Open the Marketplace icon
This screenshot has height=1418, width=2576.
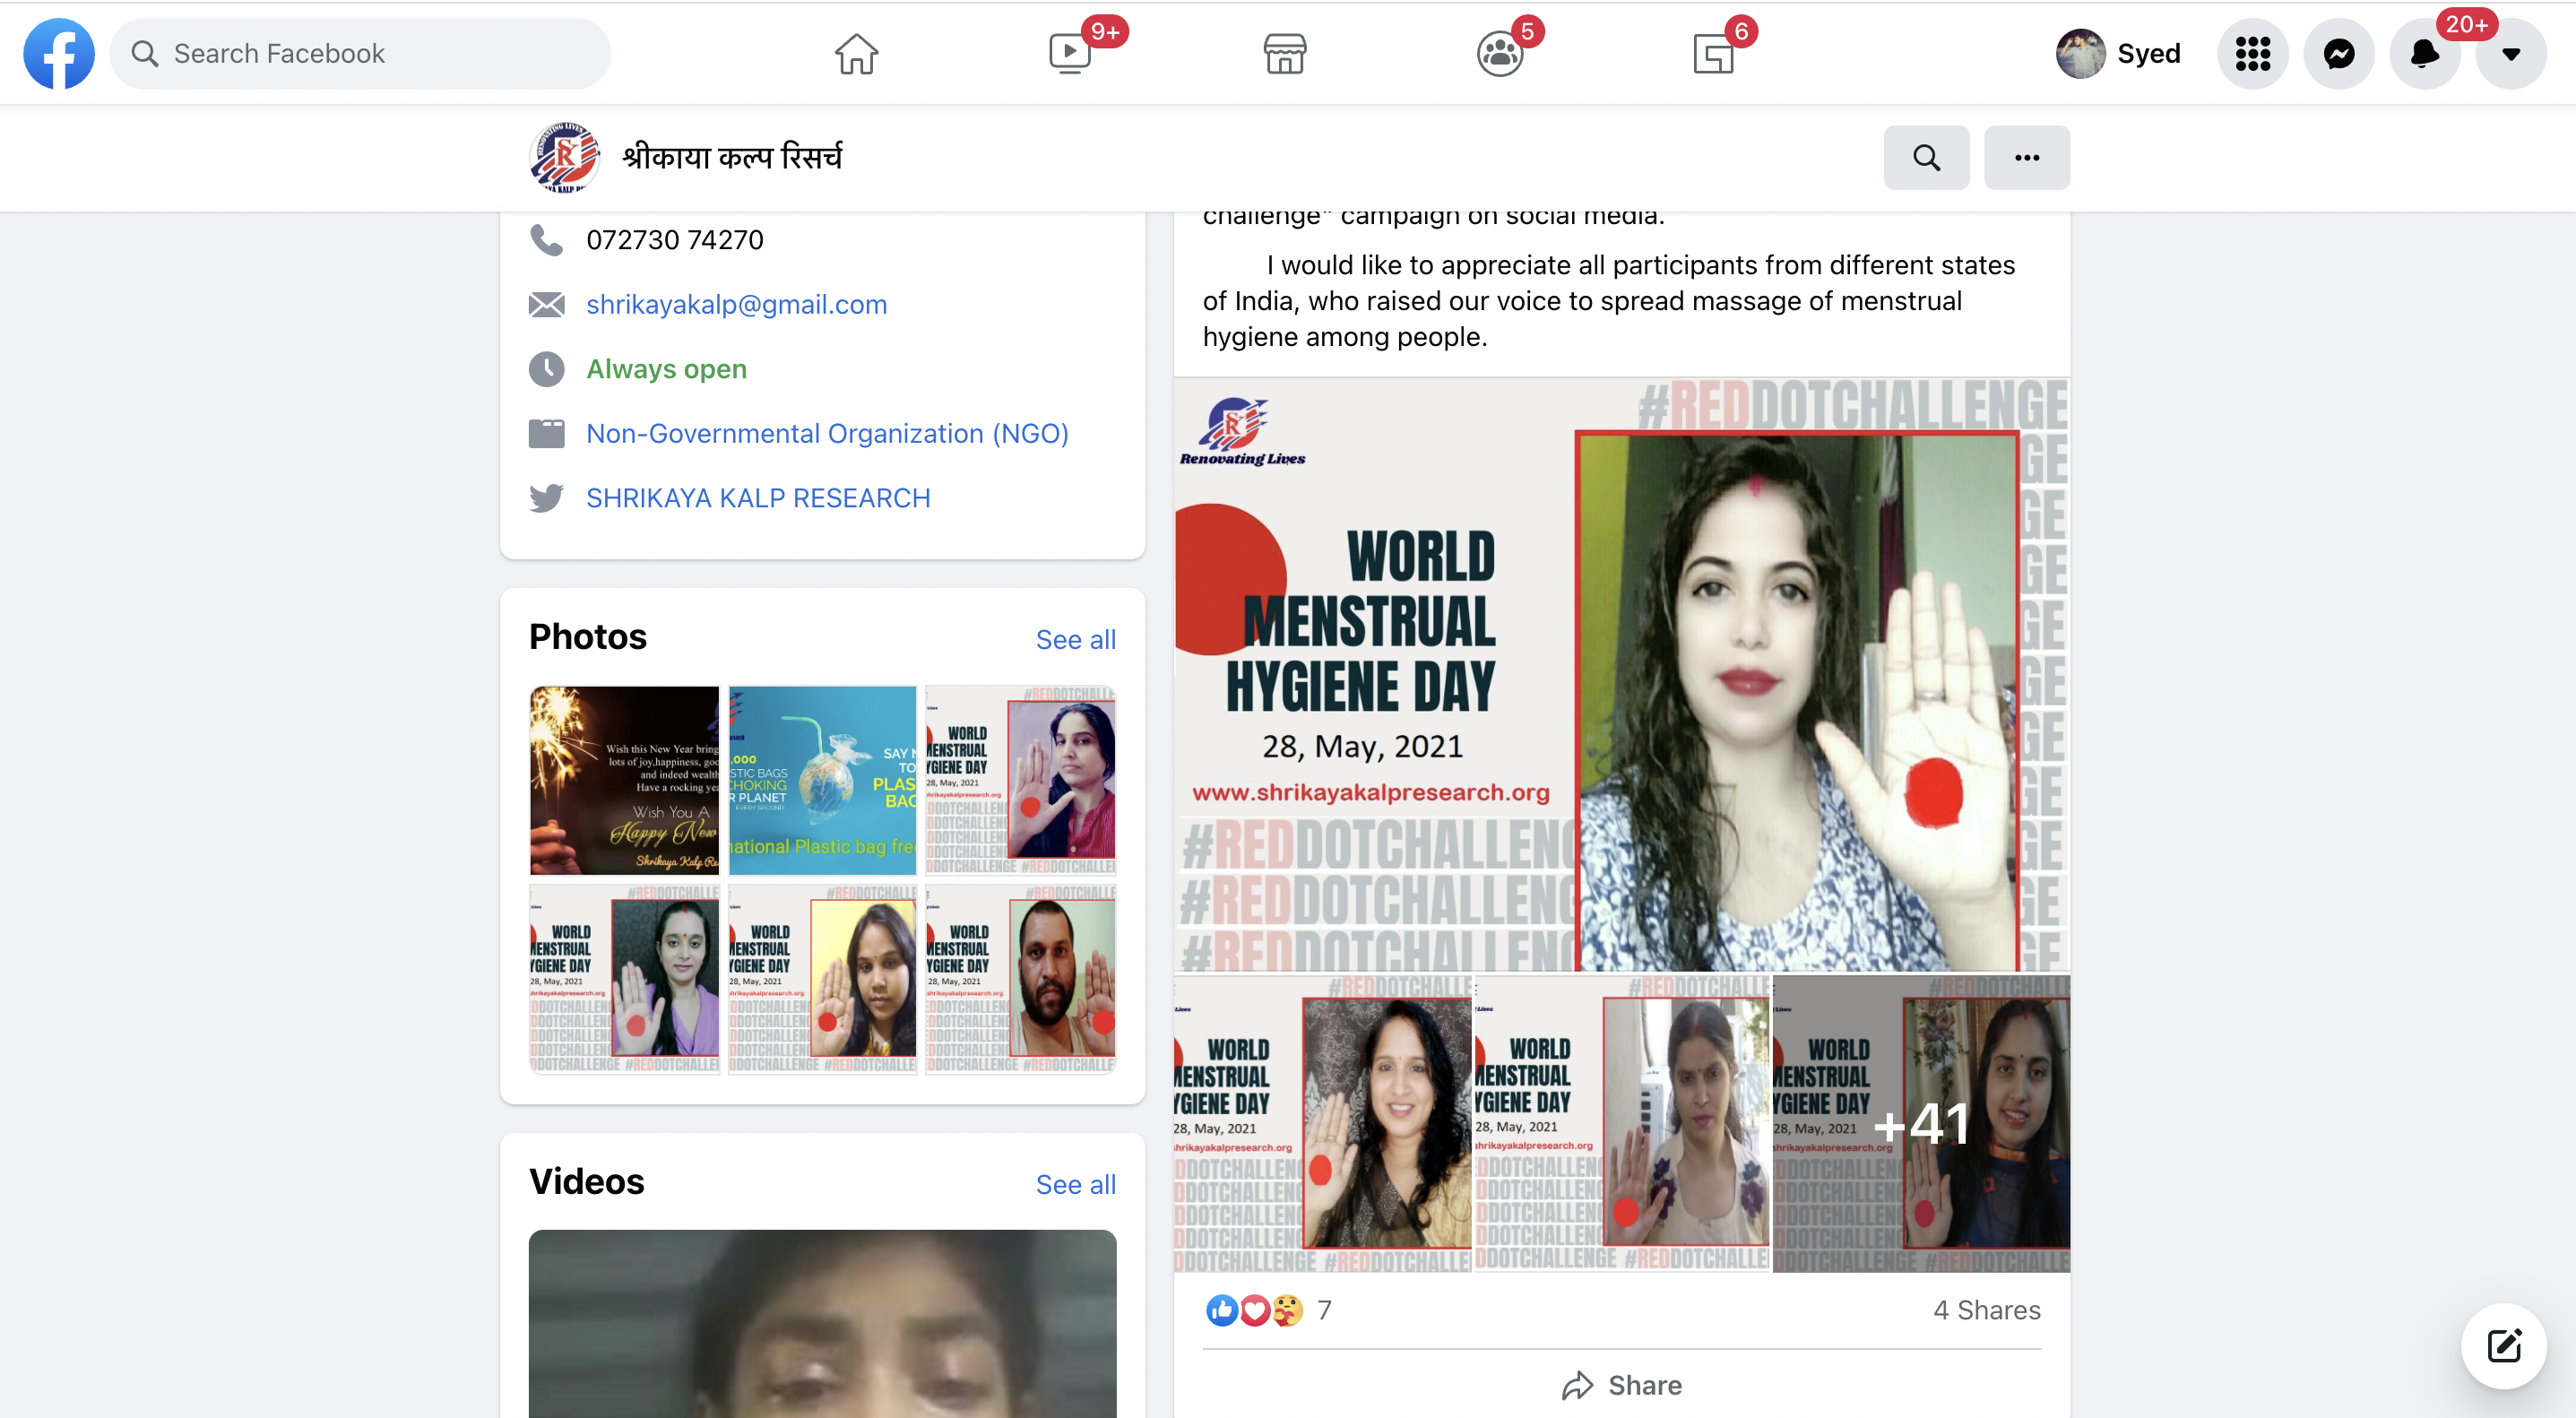[x=1284, y=54]
